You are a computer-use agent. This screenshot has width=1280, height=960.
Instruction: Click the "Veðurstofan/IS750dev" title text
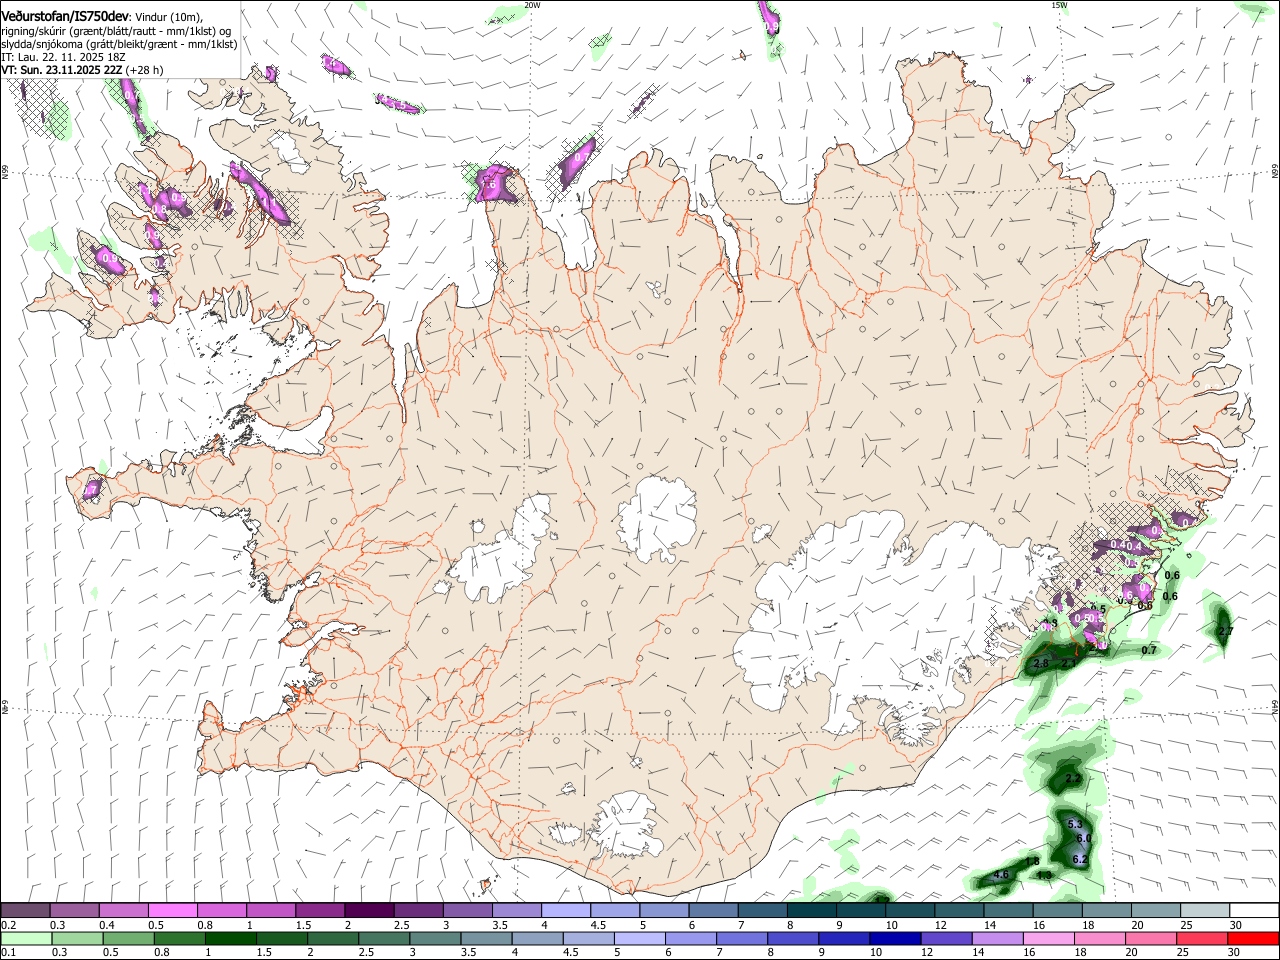click(x=65, y=16)
